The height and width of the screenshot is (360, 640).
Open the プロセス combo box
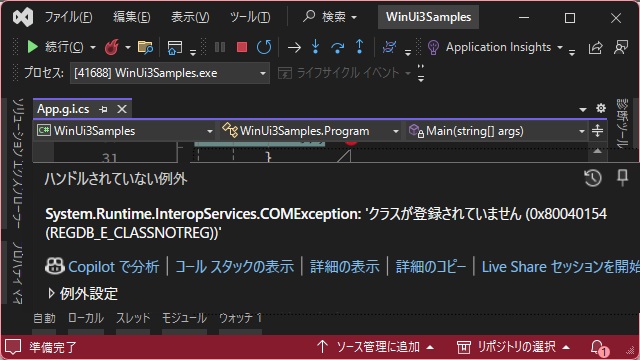[170, 73]
